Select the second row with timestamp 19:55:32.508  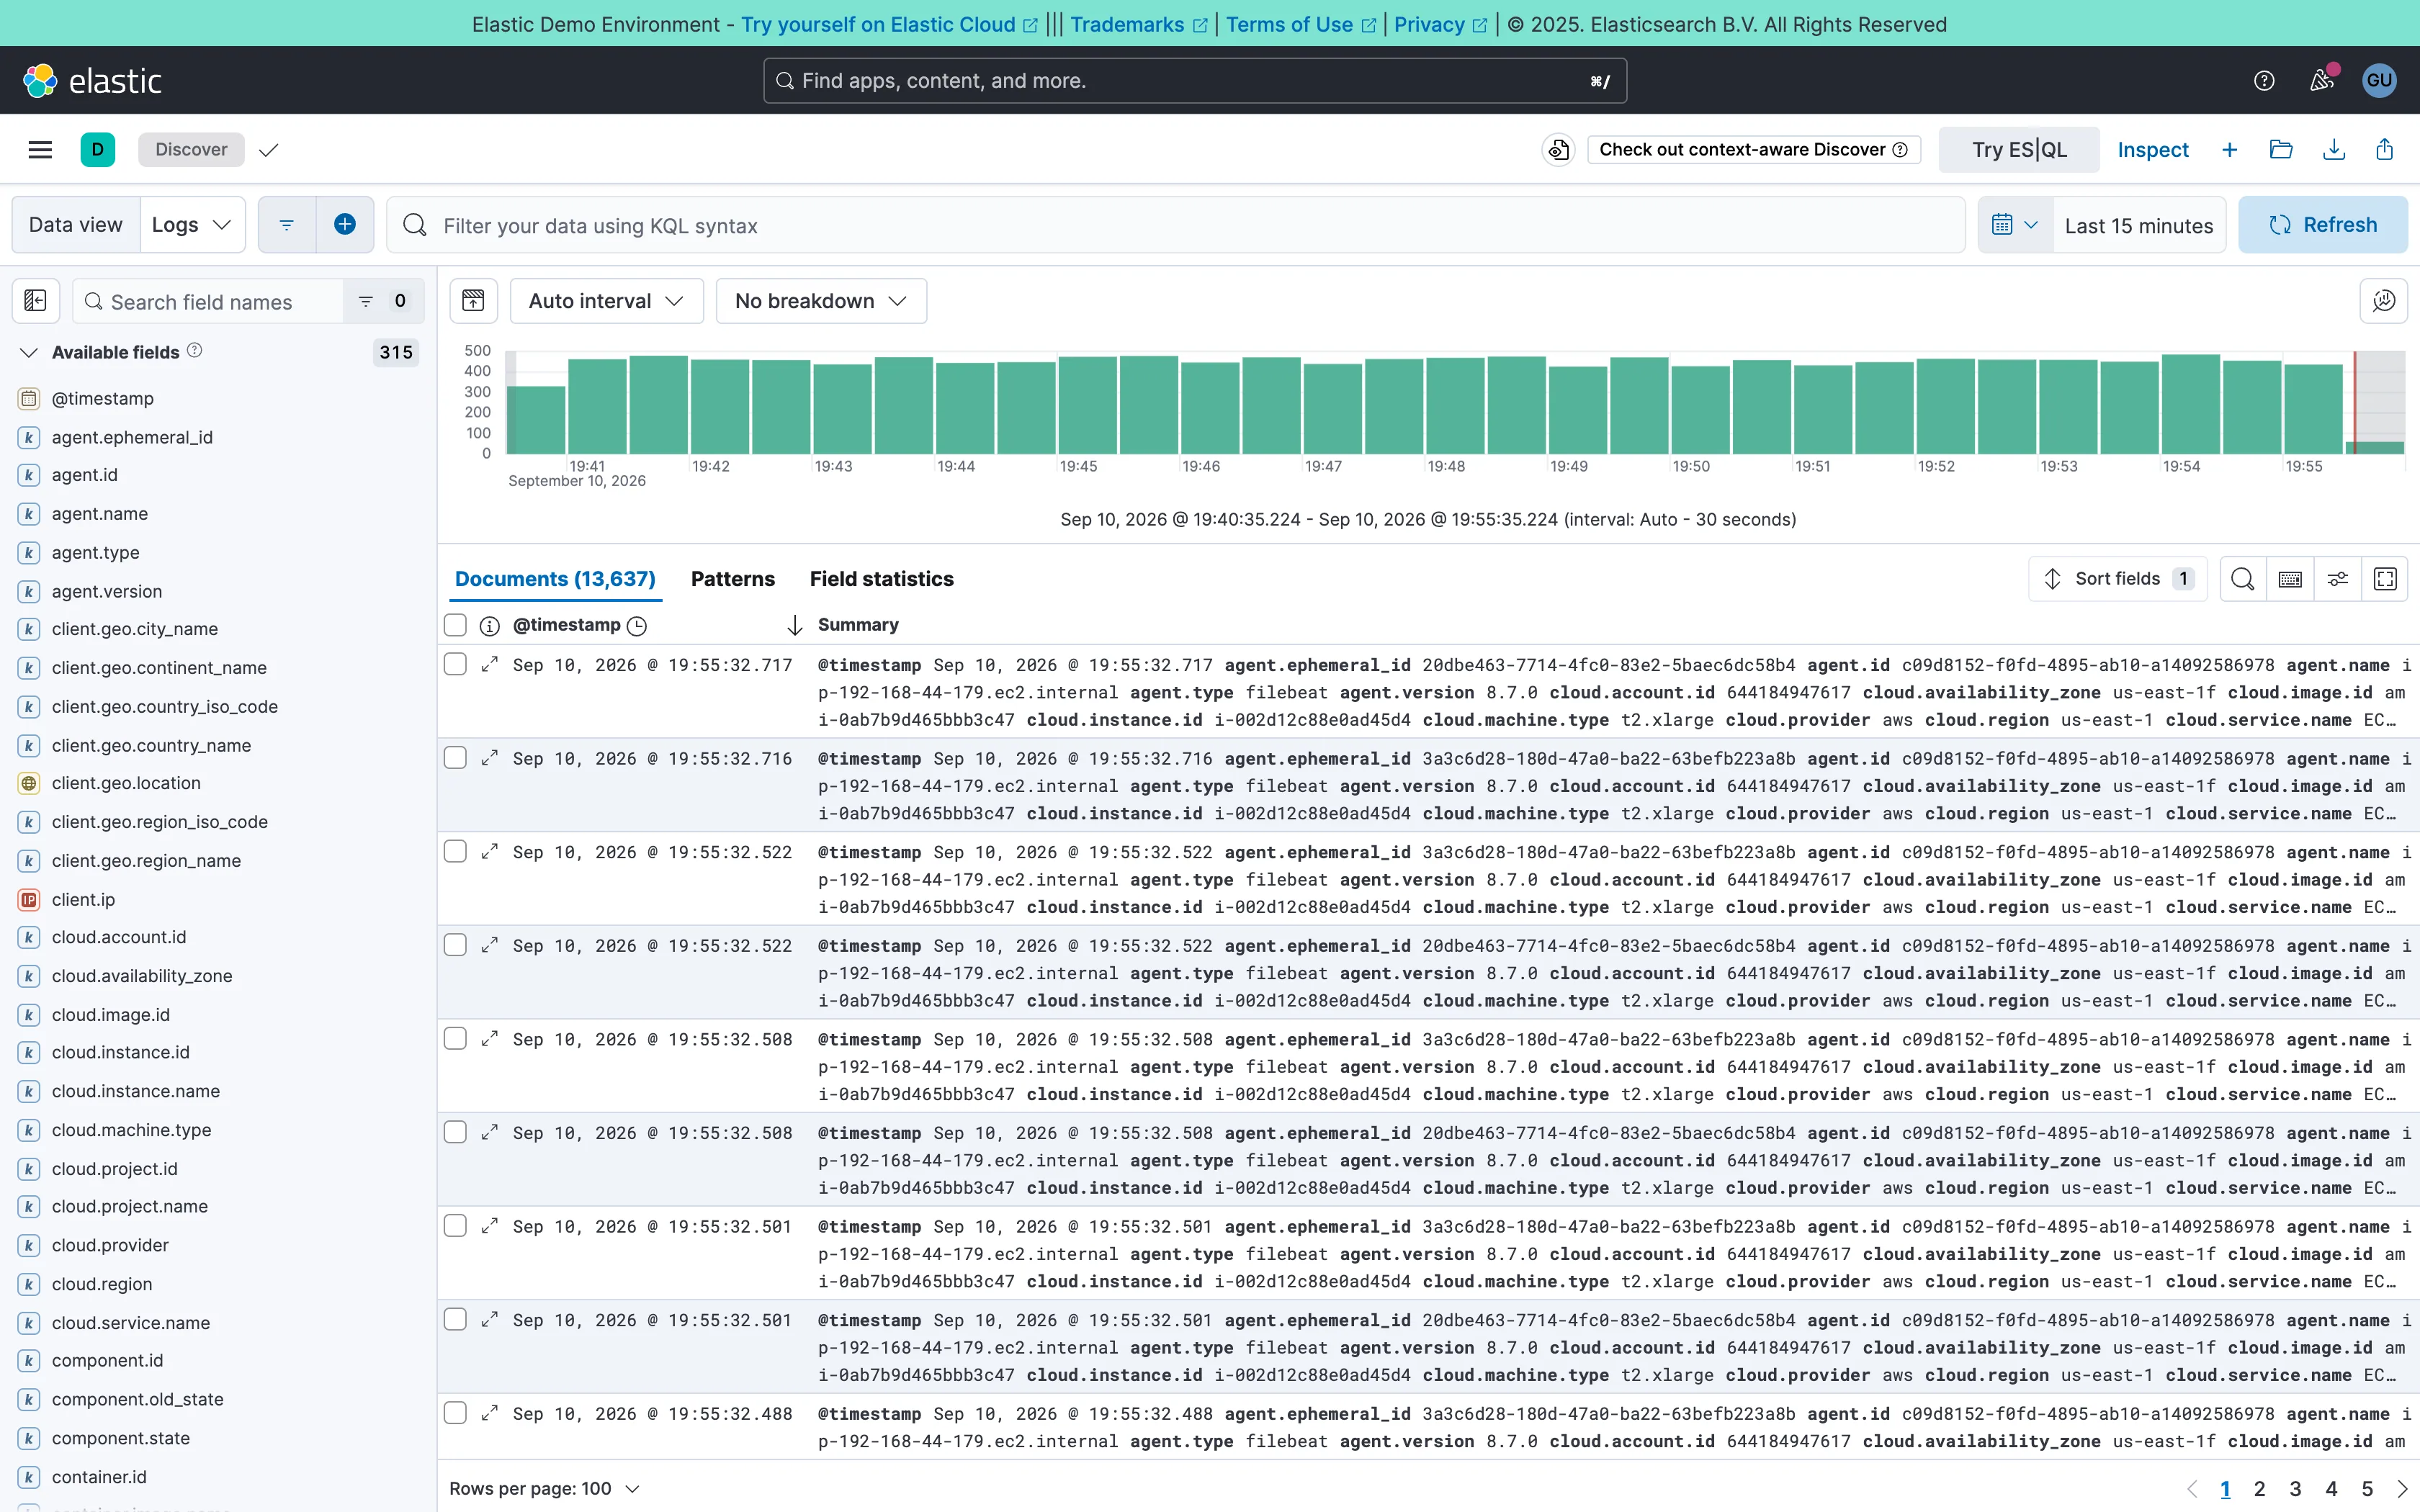click(455, 1132)
